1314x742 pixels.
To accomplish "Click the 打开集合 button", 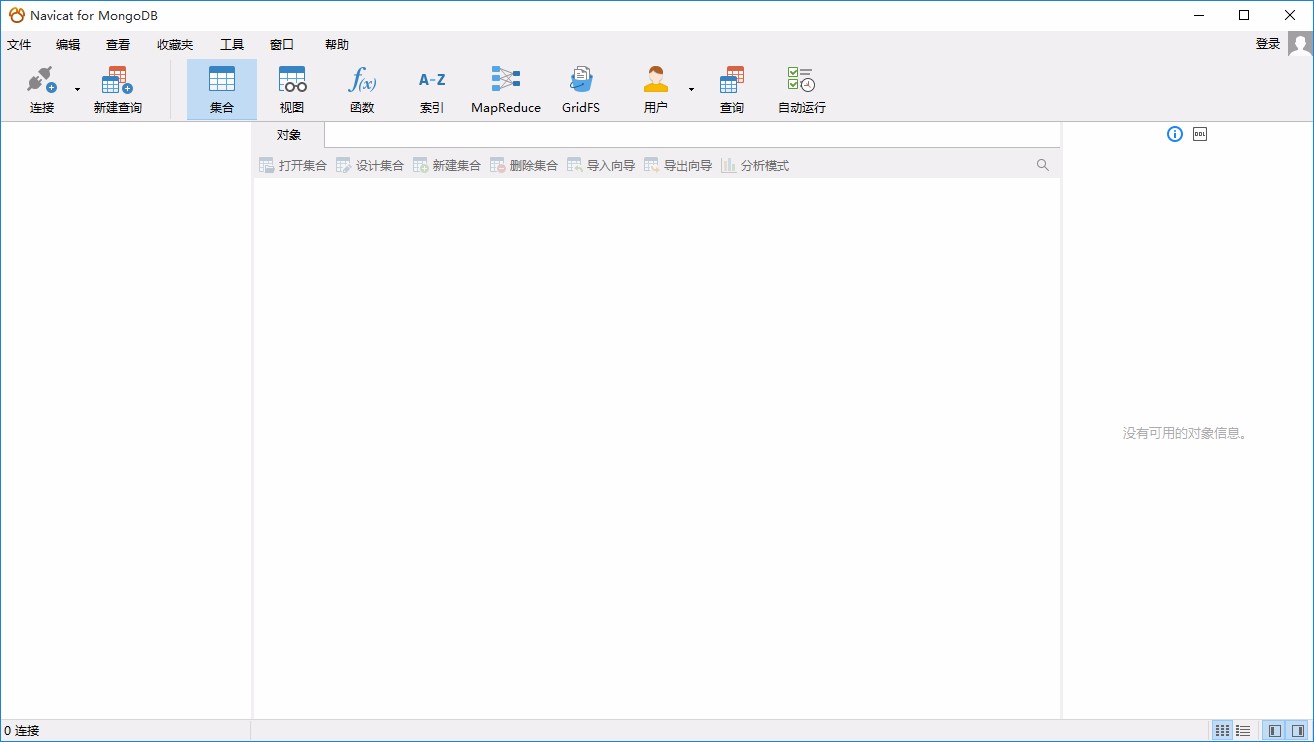I will pyautogui.click(x=293, y=166).
